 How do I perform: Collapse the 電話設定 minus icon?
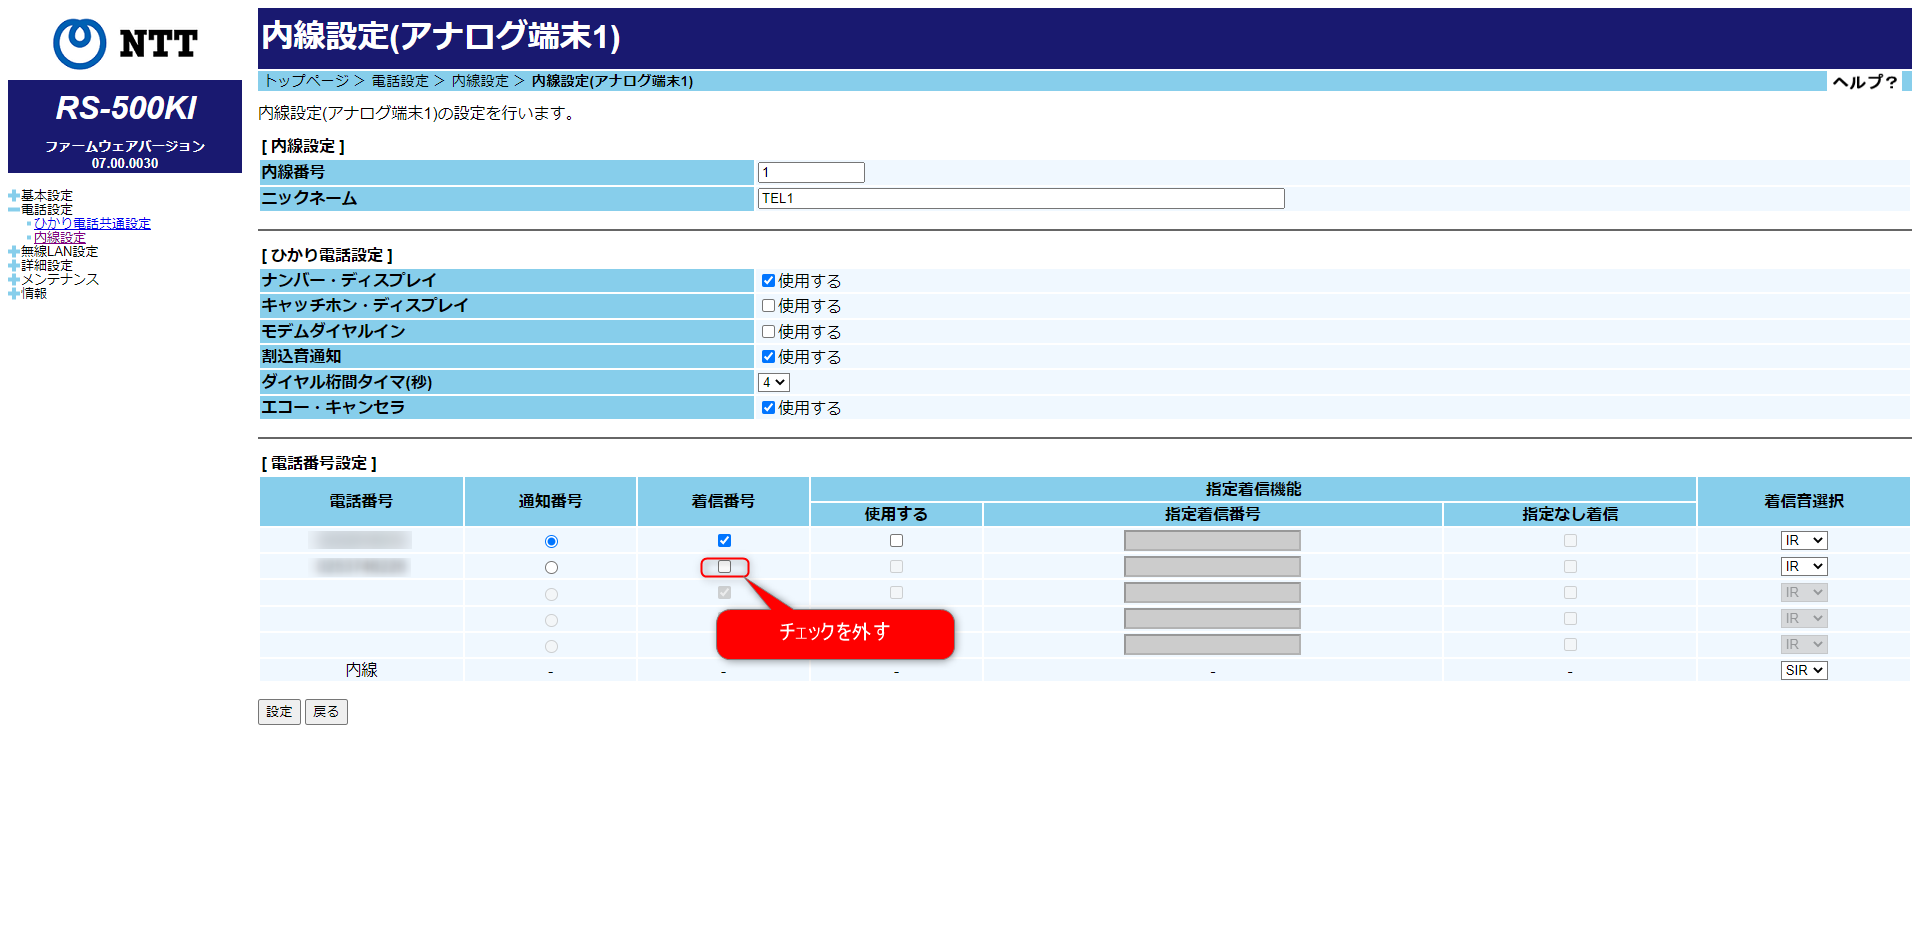(13, 210)
